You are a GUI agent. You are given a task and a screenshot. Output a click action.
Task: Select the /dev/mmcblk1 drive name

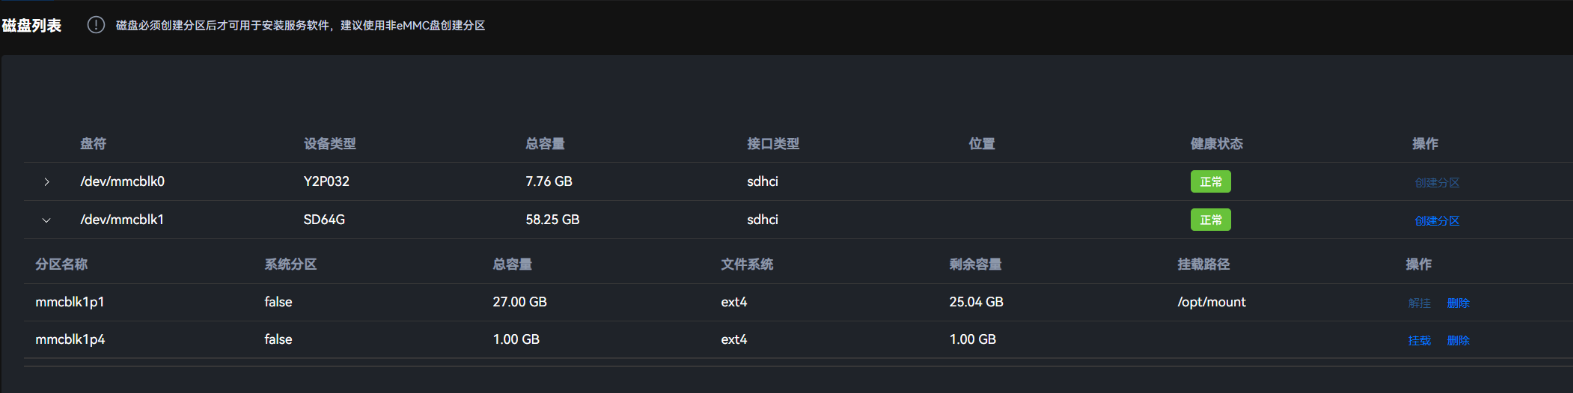(122, 220)
